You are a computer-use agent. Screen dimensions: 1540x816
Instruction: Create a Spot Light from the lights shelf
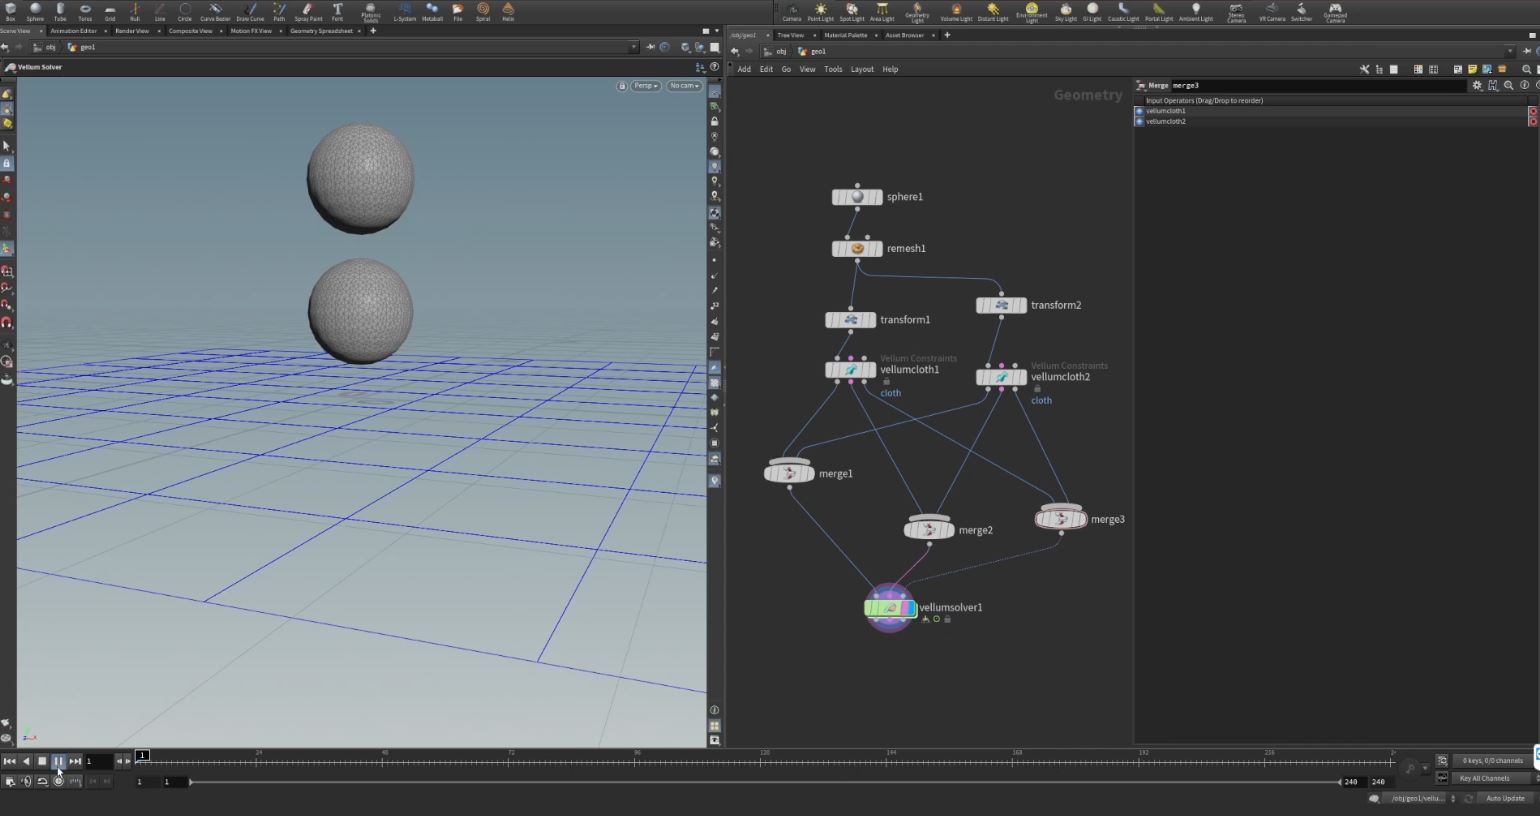[853, 10]
